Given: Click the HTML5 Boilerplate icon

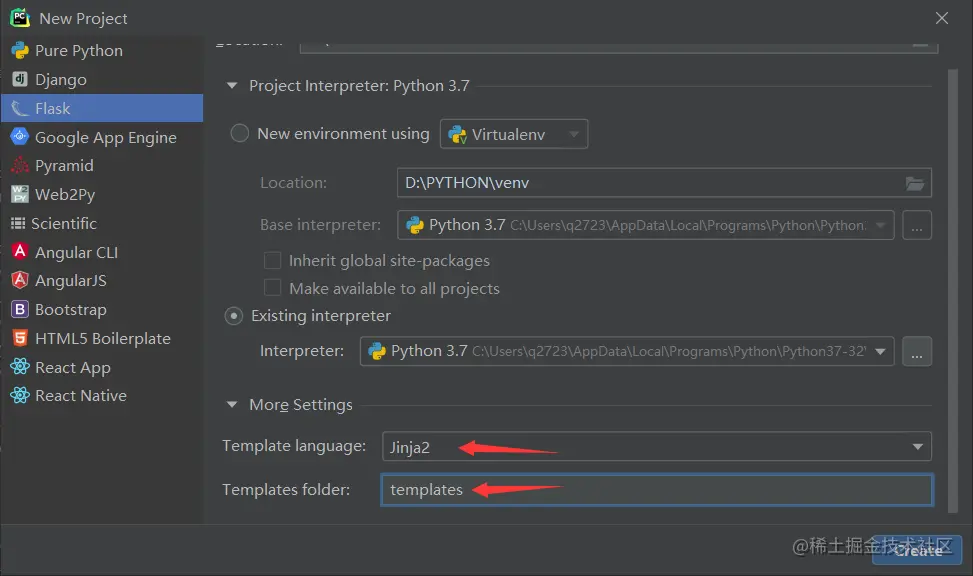Looking at the screenshot, I should (20, 338).
